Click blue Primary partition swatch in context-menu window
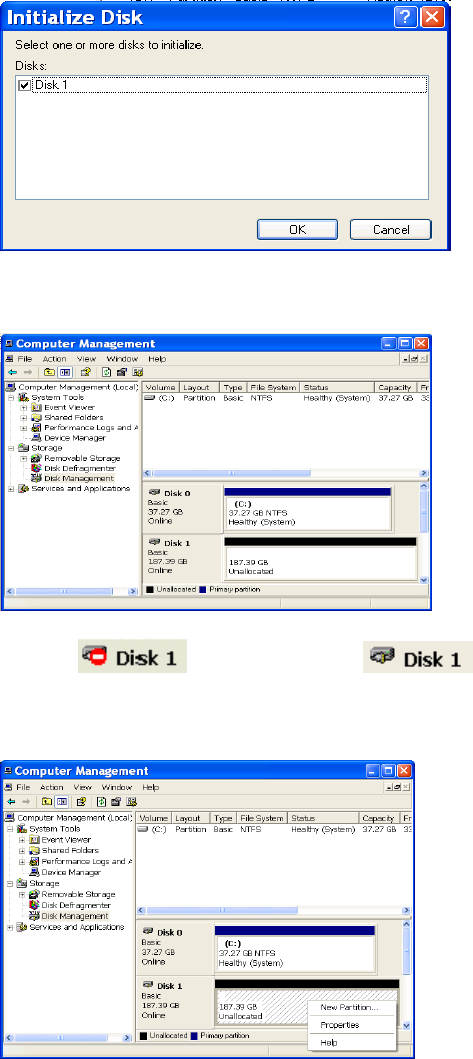The height and width of the screenshot is (1059, 473). 195,1035
